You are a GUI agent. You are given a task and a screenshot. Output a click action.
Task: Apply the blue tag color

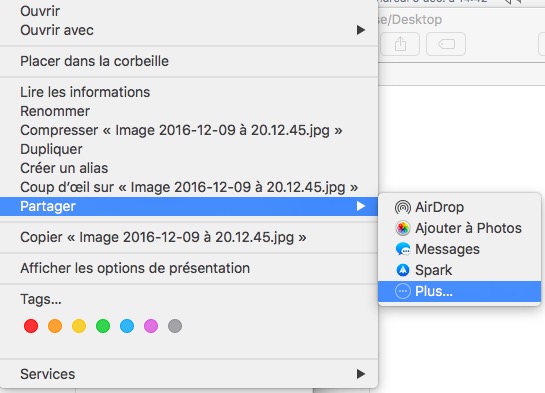click(x=127, y=326)
